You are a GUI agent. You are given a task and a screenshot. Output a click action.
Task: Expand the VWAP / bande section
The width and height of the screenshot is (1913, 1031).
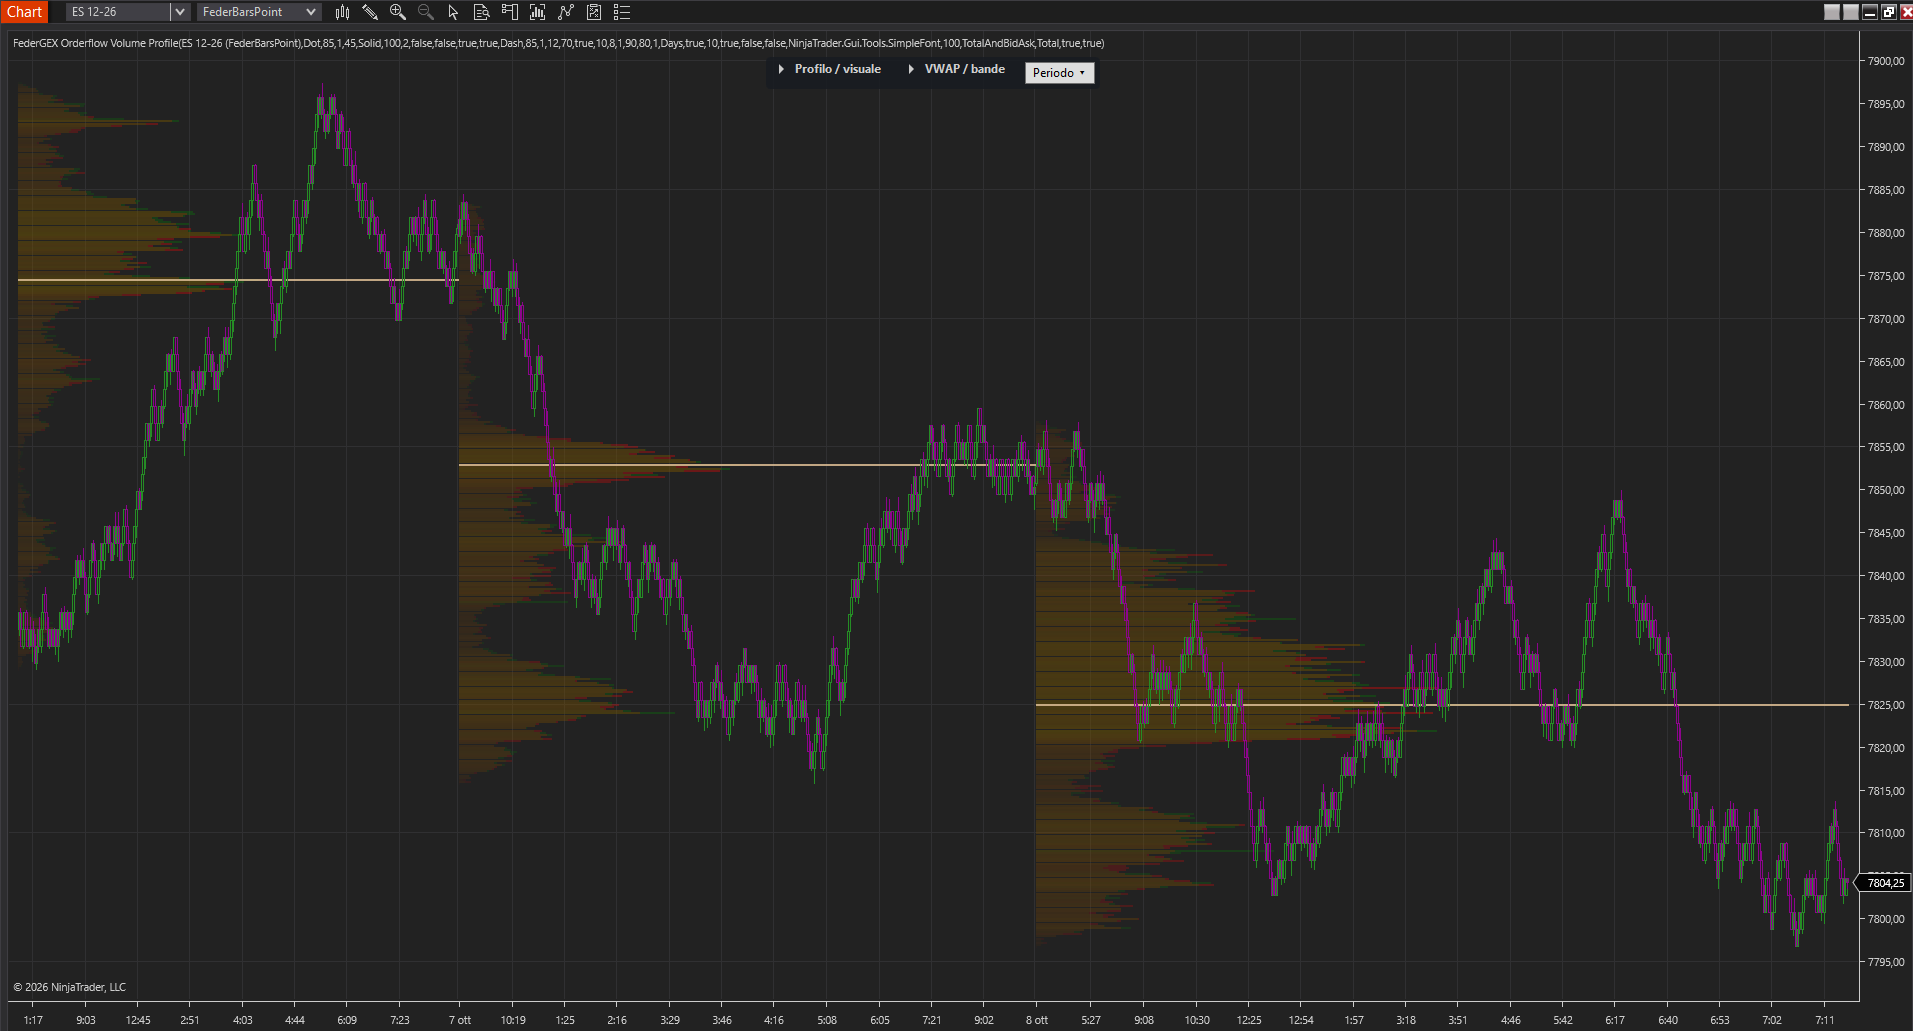(x=956, y=69)
